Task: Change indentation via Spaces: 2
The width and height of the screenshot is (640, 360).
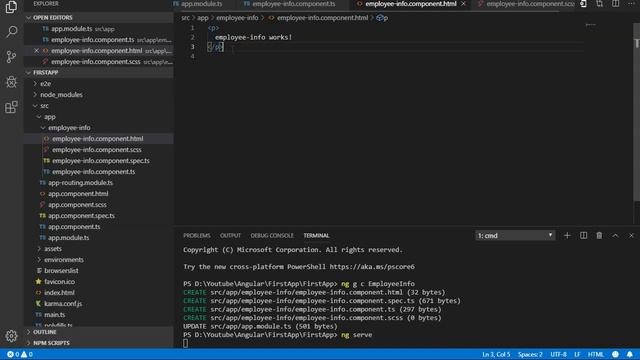Action: (530, 354)
